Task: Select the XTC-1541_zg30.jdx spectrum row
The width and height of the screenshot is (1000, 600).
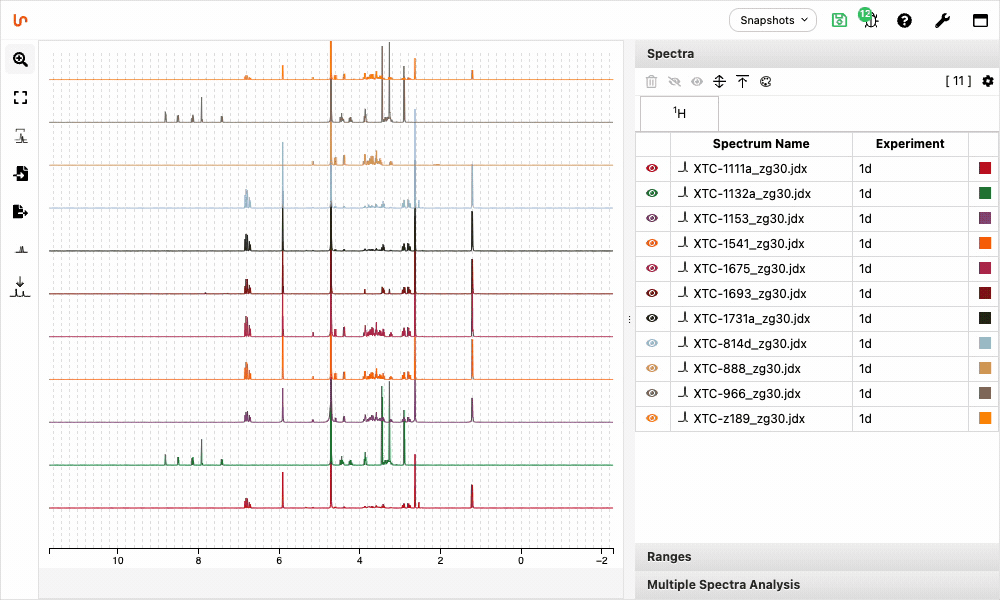Action: coord(760,243)
